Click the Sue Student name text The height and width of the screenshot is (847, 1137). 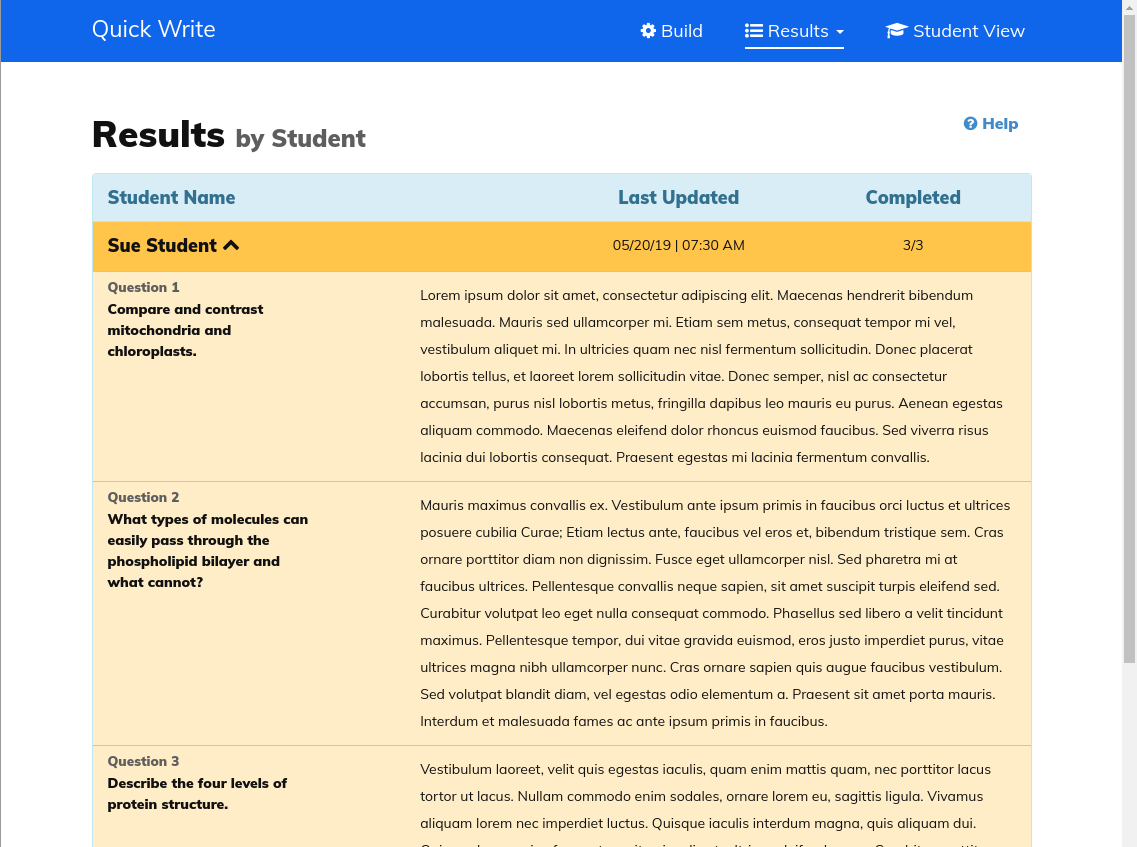[162, 245]
